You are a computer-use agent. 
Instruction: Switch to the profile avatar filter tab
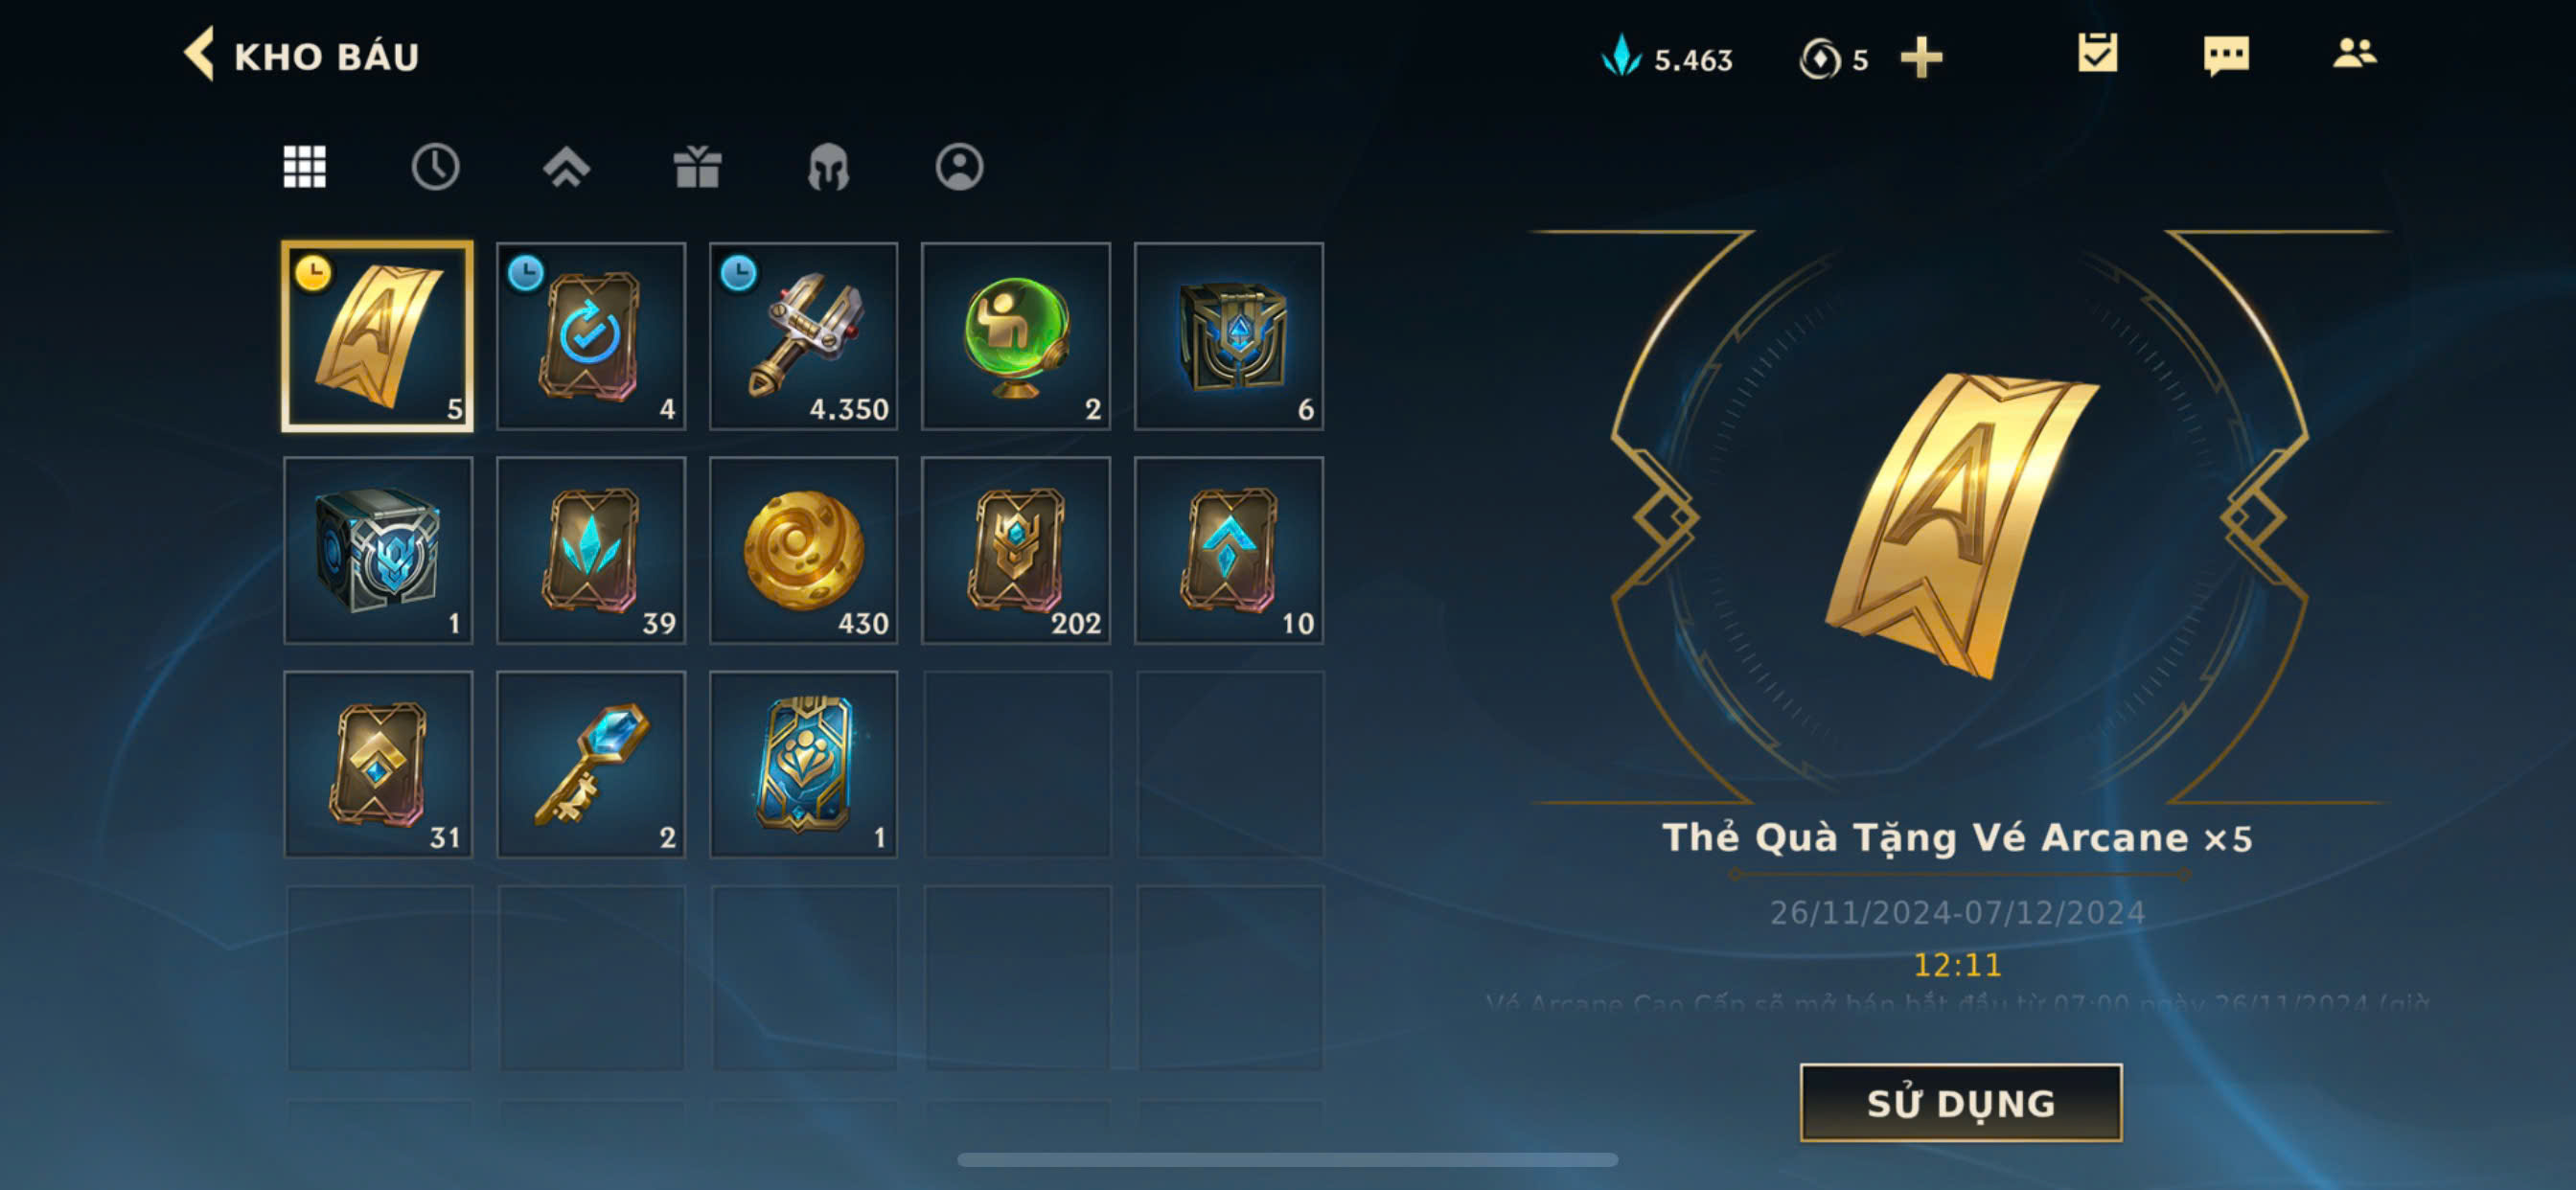[x=959, y=166]
